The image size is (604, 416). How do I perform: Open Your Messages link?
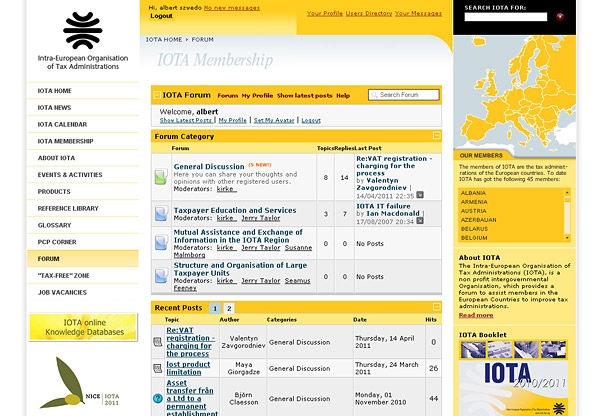pos(418,13)
